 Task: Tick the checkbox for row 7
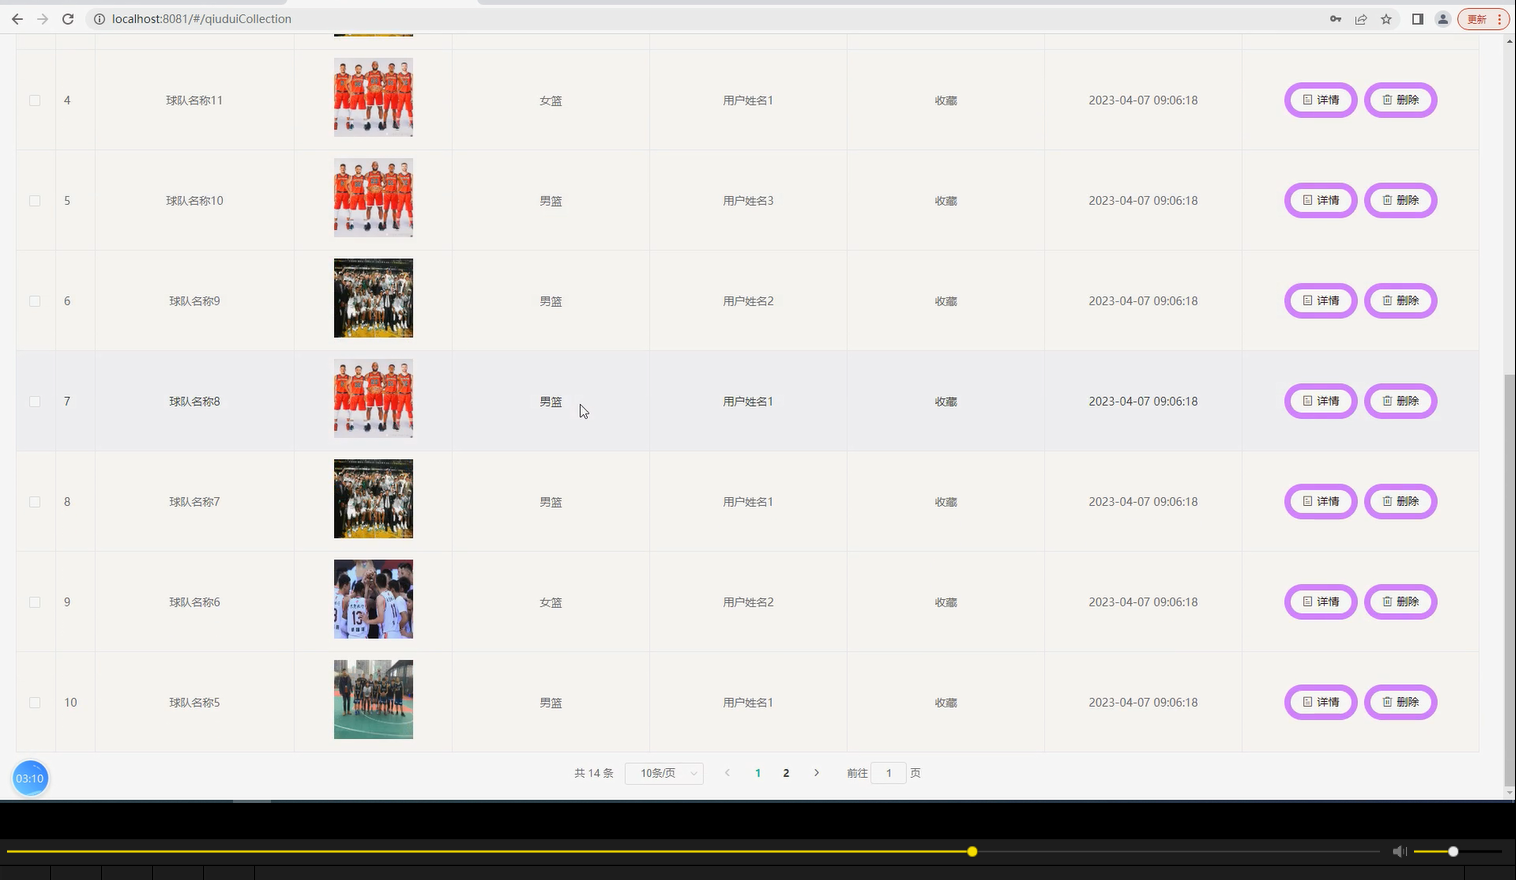click(x=35, y=401)
